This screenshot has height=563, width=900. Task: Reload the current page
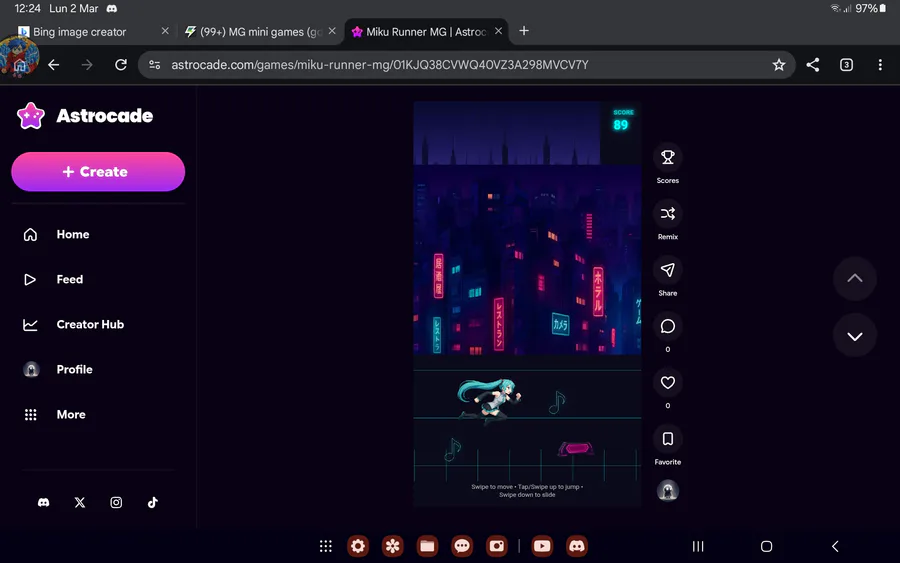(121, 65)
